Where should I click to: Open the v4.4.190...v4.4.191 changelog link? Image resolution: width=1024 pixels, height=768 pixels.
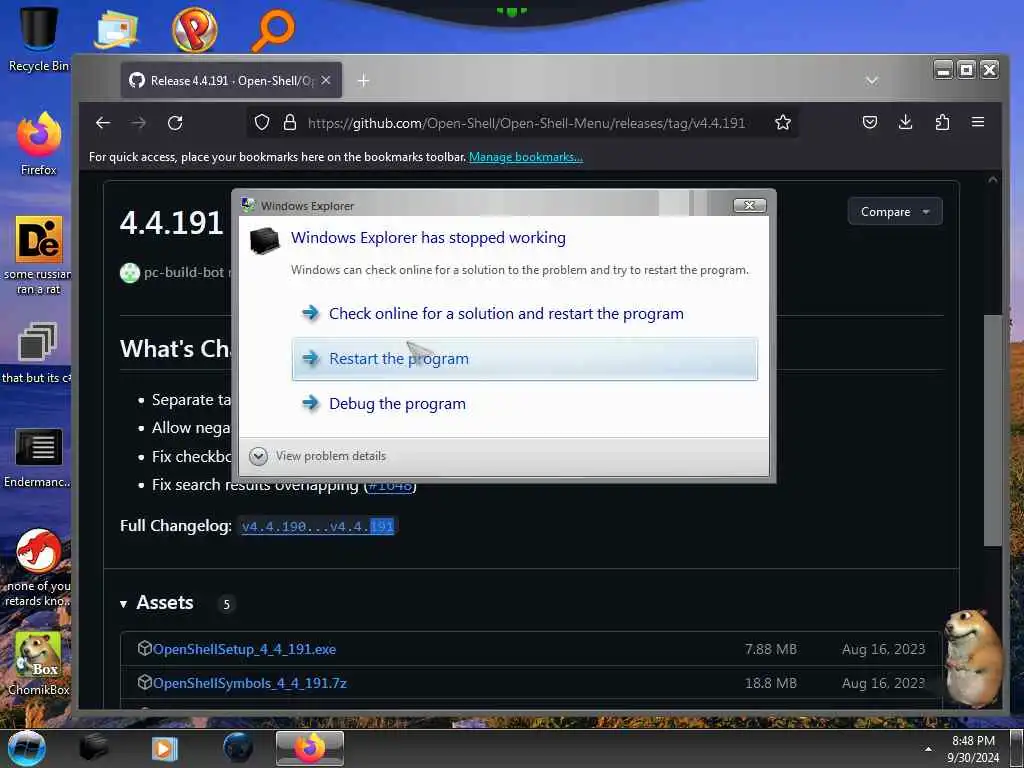[317, 526]
